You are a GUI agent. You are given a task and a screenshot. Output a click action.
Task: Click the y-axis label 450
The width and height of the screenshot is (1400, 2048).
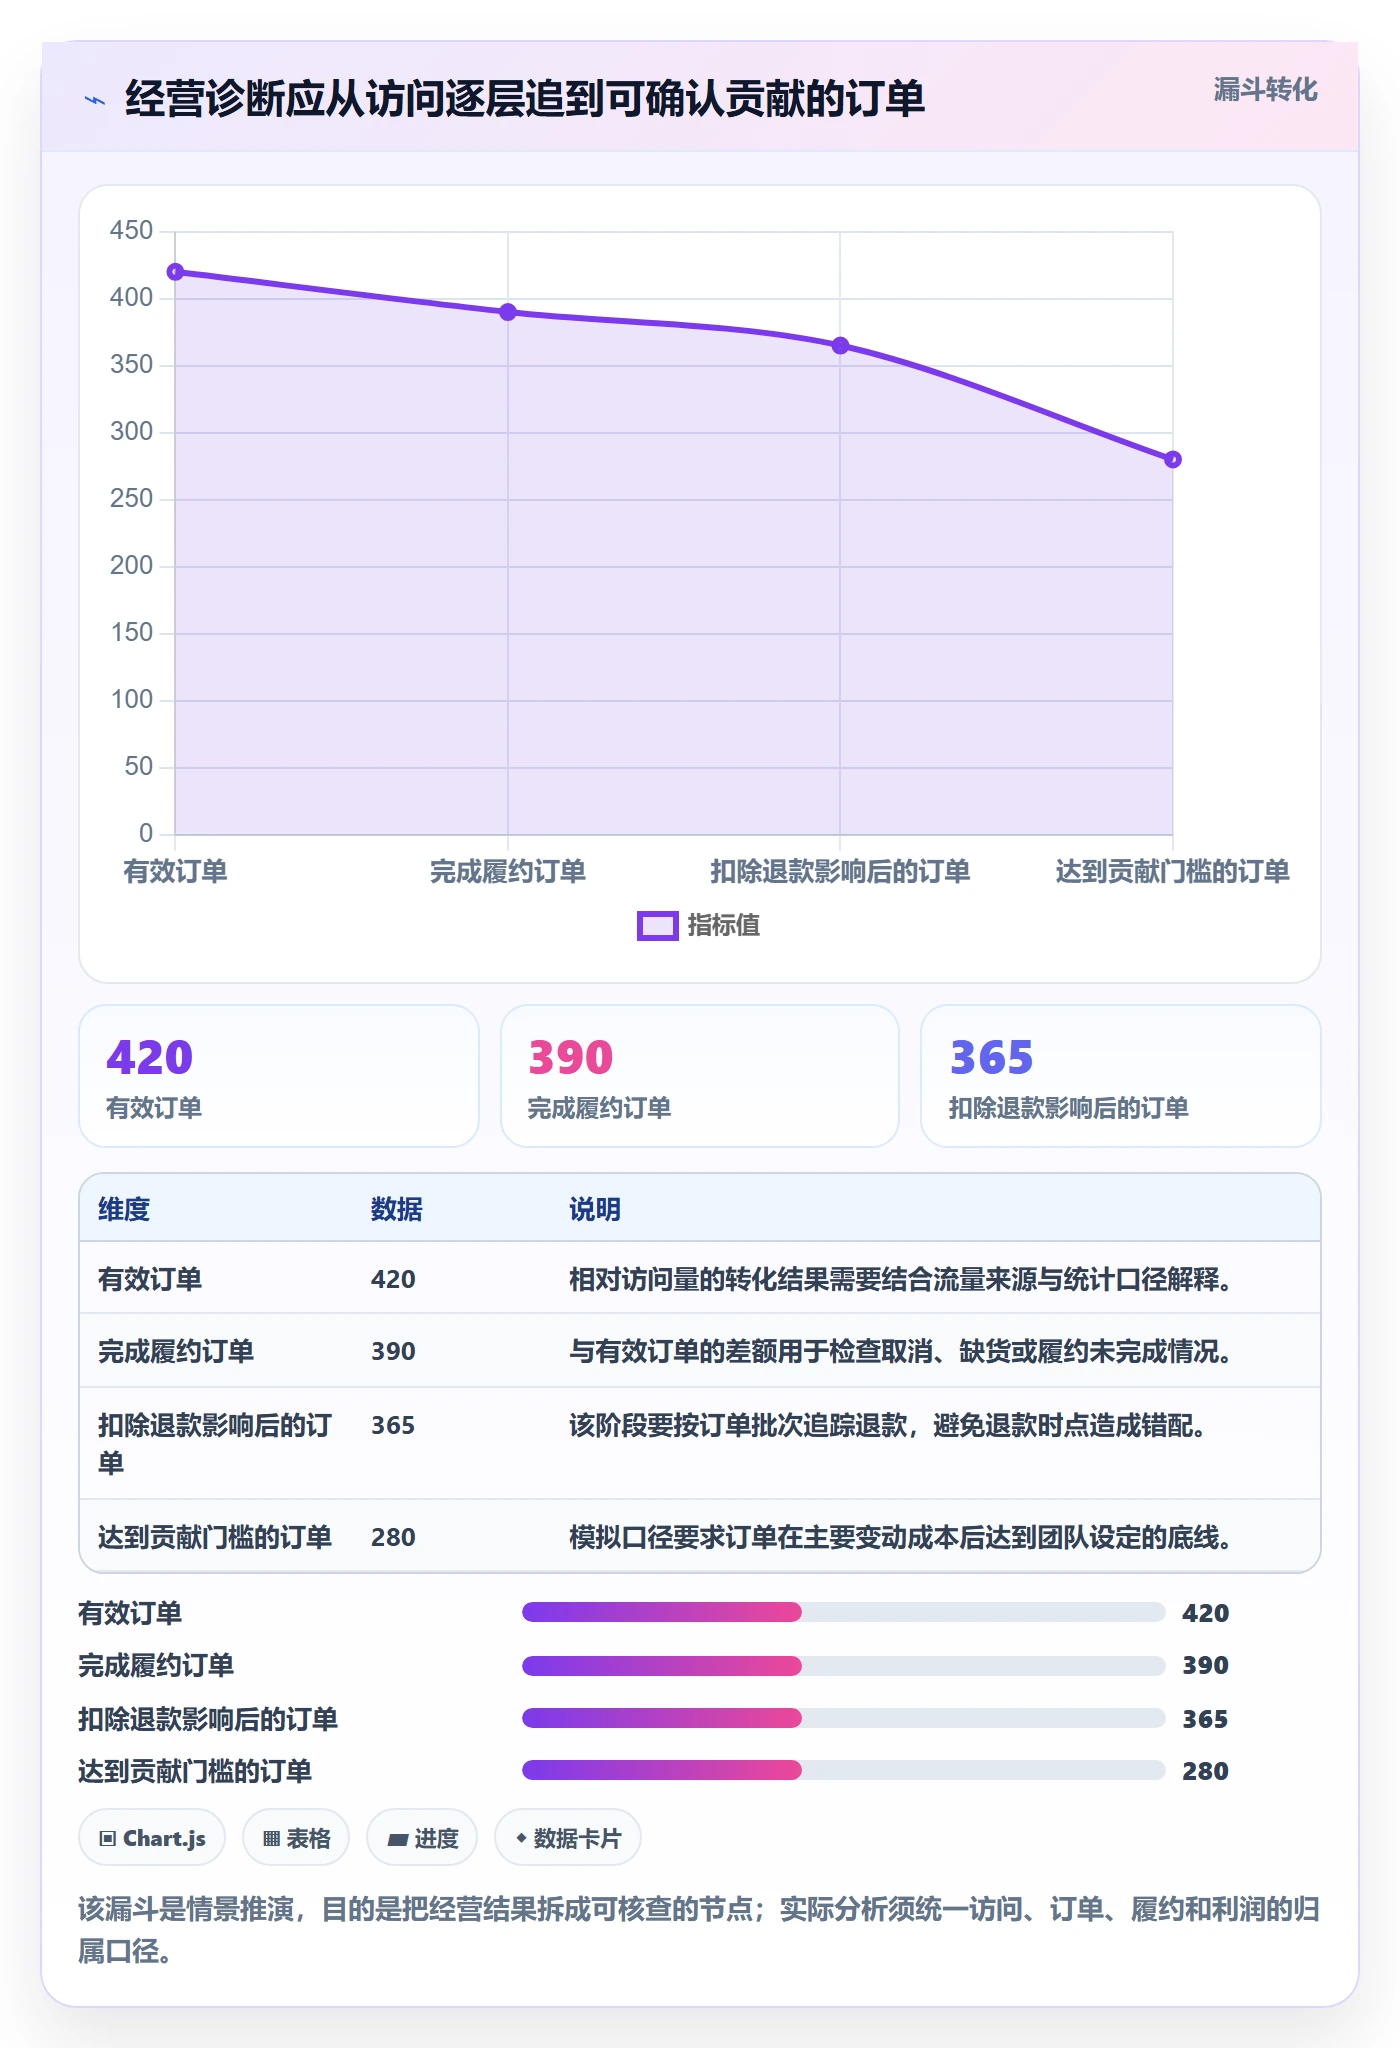coord(131,231)
